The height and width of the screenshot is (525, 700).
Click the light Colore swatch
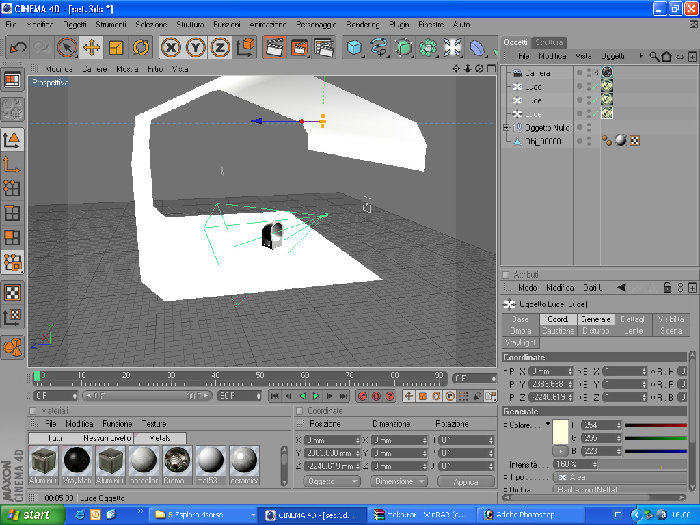point(560,432)
